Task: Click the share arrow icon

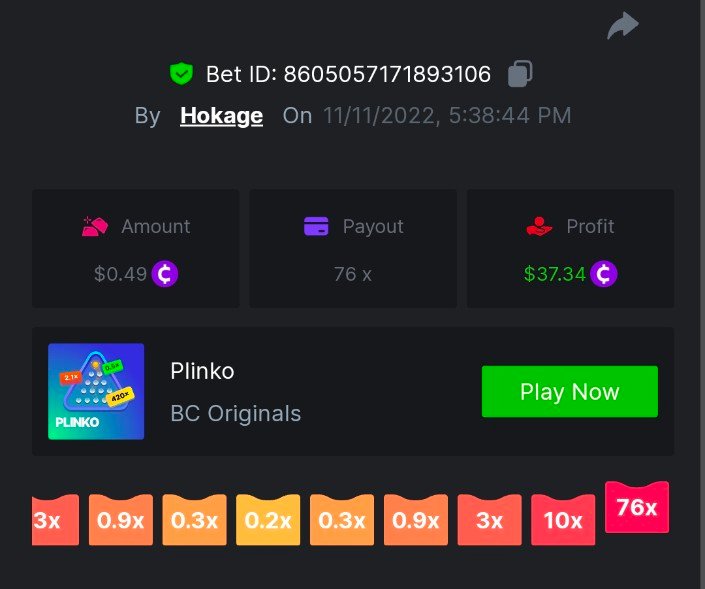Action: point(623,25)
